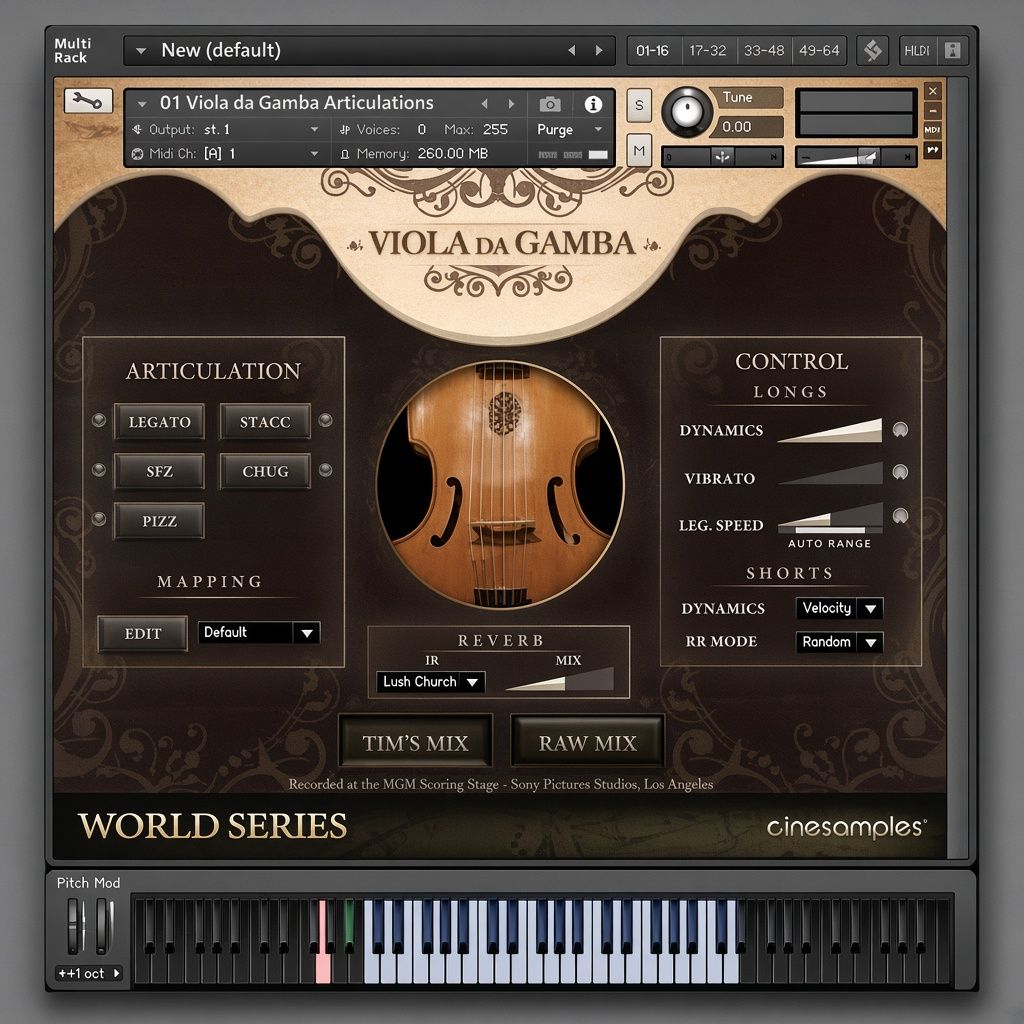Minimize all instruments with the HLDI view button

917,50
